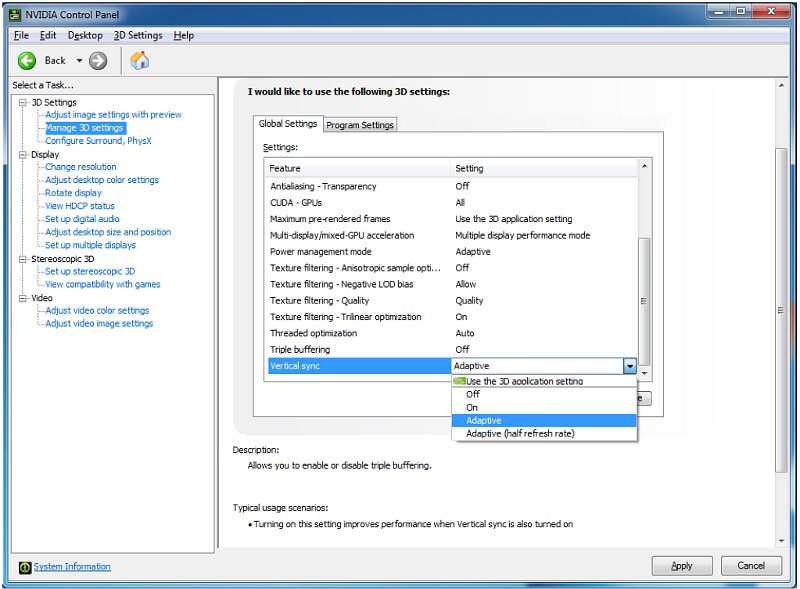The image size is (800, 589).
Task: Close the Vertical sync dropdown arrow
Action: 630,366
